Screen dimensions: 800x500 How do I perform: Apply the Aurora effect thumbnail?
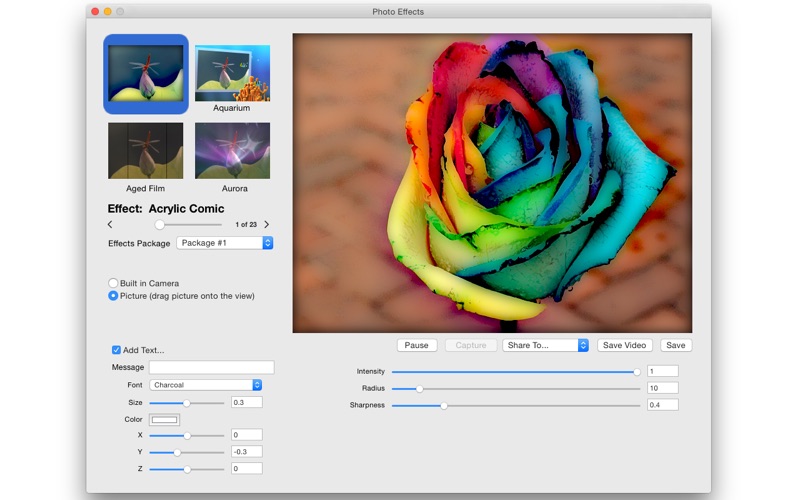click(x=232, y=151)
